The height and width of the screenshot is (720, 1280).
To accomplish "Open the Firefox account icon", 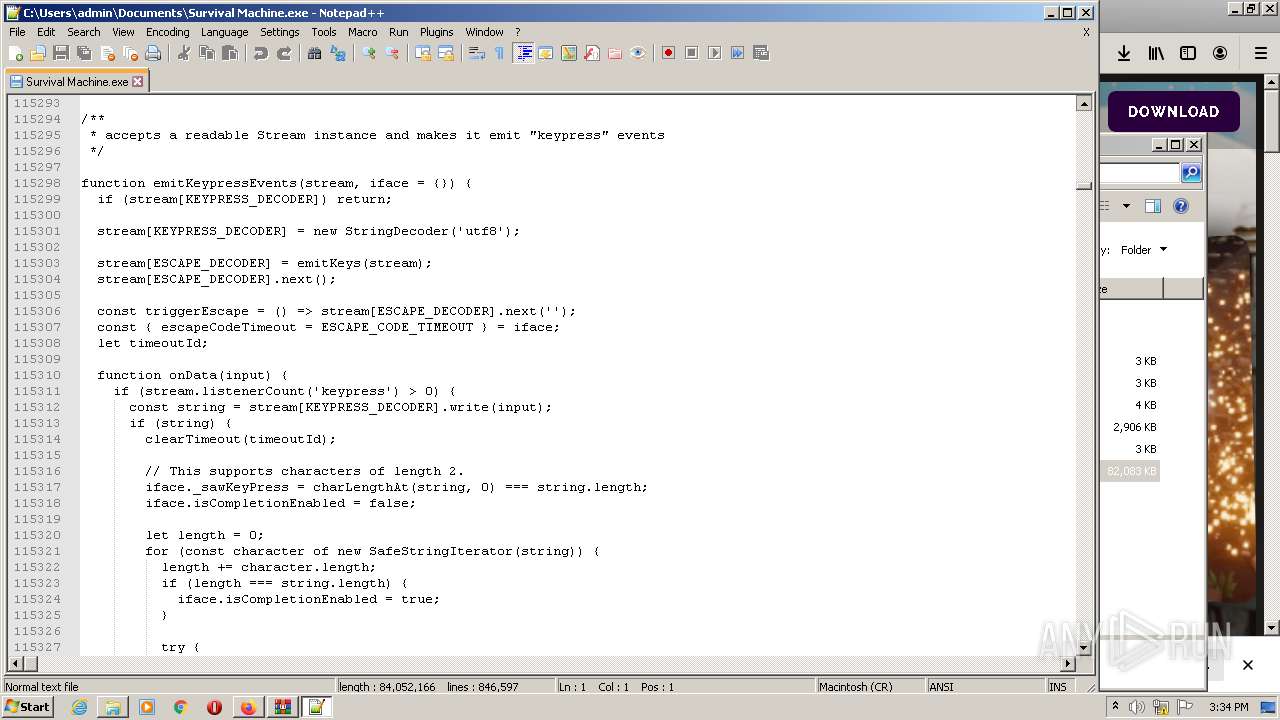I will pos(1220,53).
